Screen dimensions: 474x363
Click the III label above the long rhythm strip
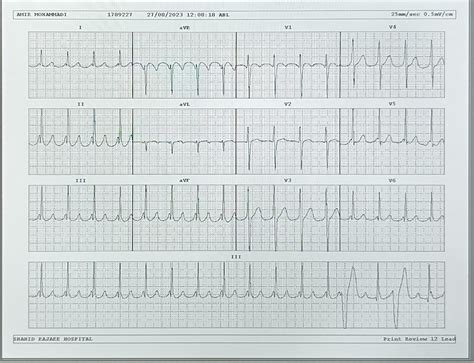point(236,257)
